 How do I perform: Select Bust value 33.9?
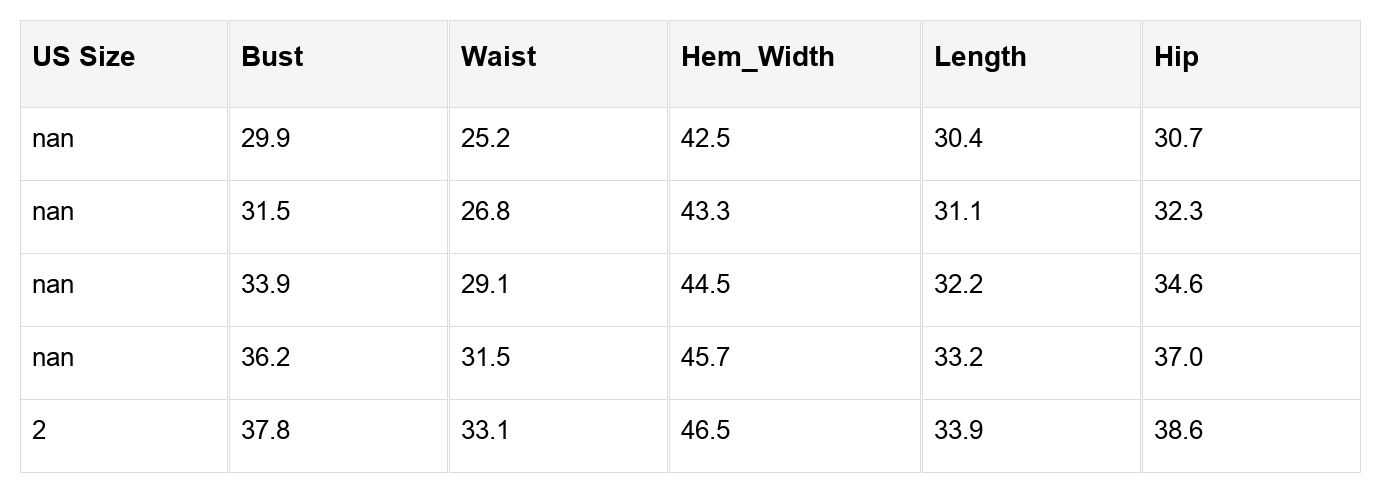click(265, 284)
